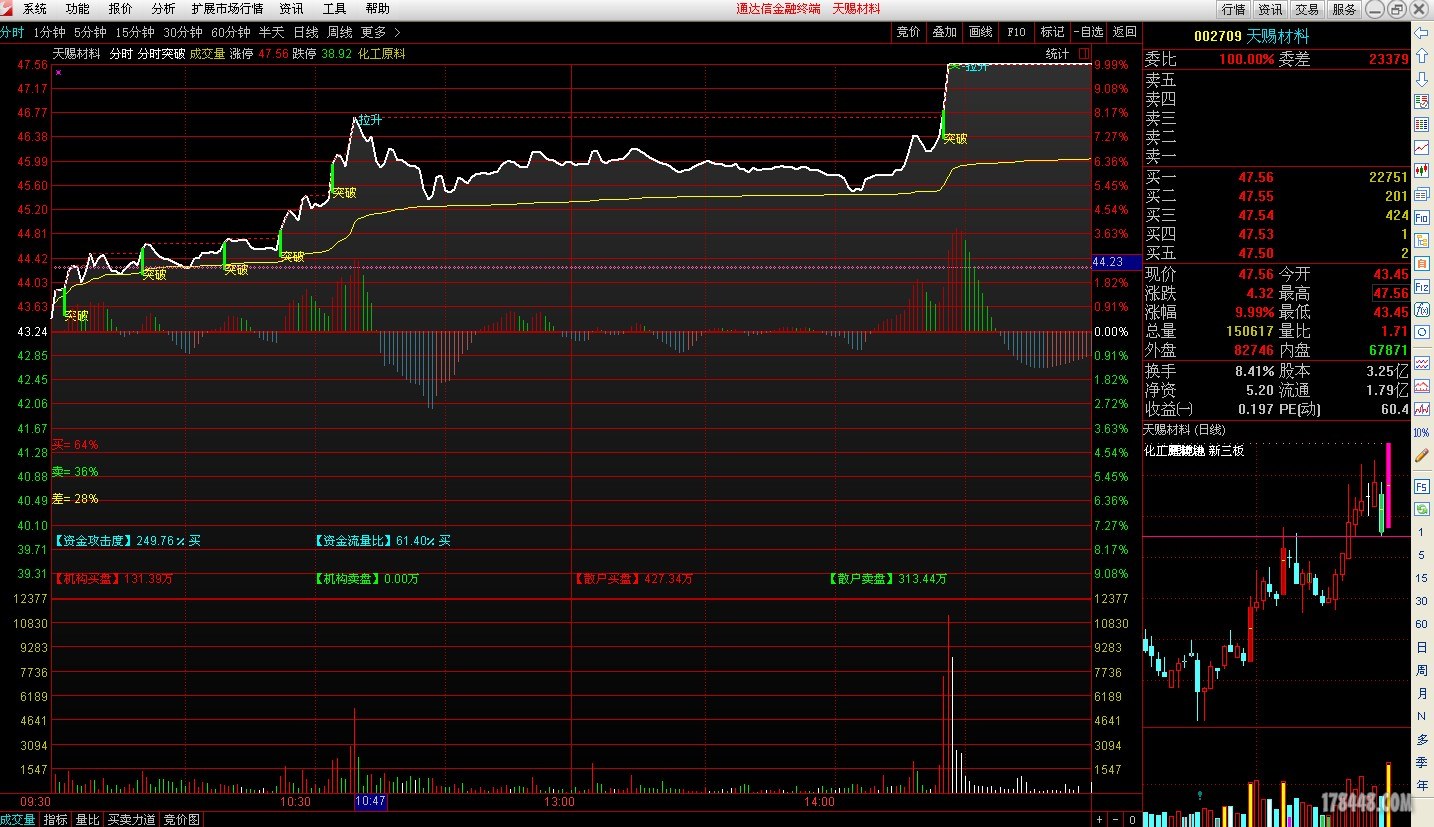Click the wavy dual-line indicator icon
The width and height of the screenshot is (1434, 827).
[x=1421, y=362]
